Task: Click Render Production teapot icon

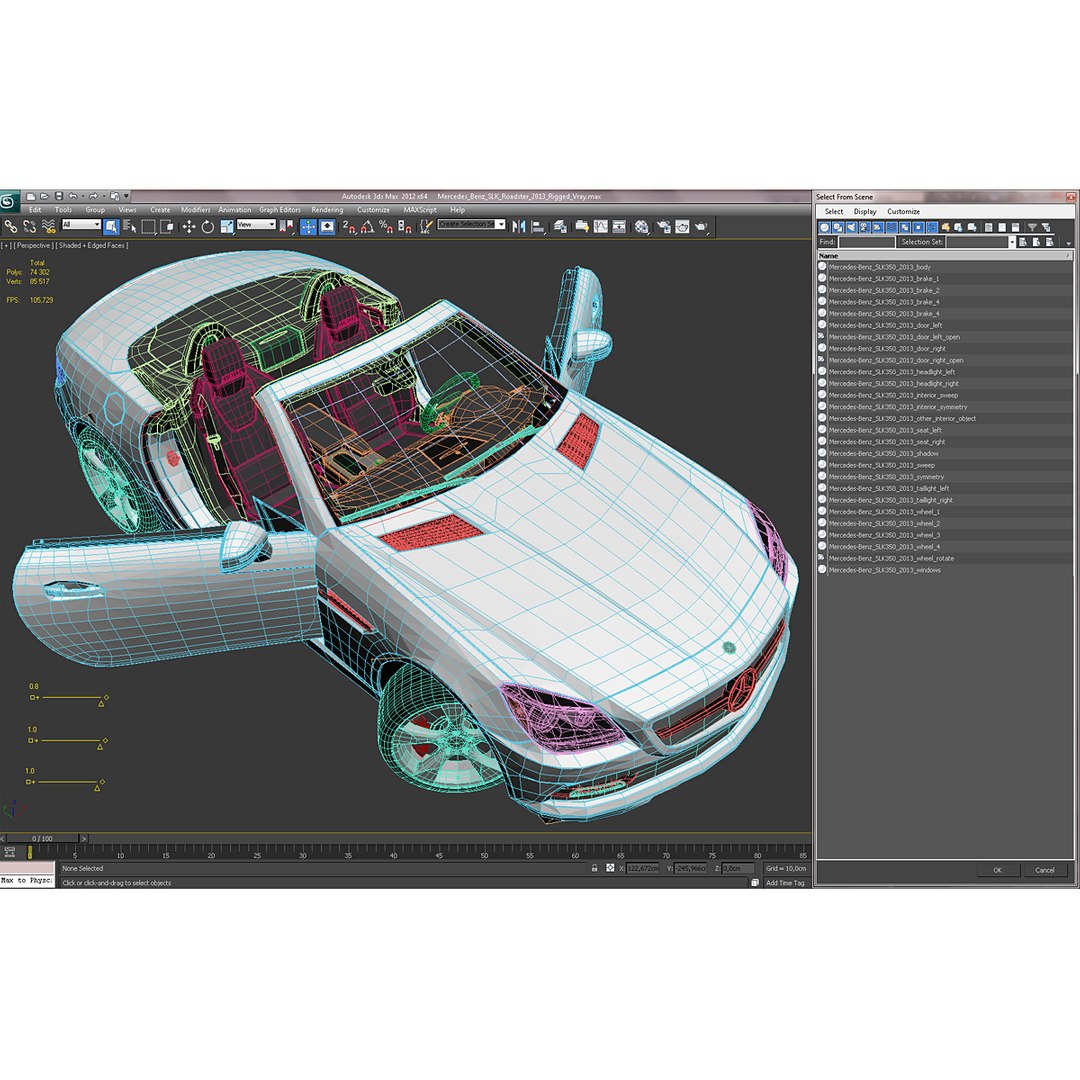Action: 701,226
